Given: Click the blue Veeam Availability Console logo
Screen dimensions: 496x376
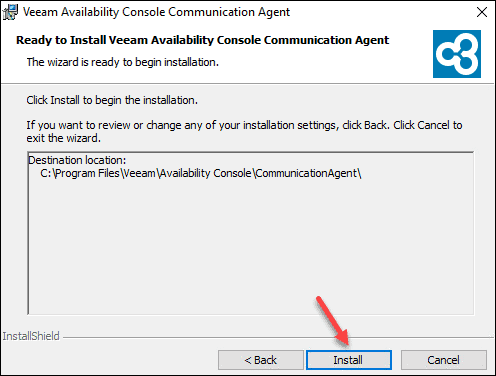Looking at the screenshot, I should tap(457, 54).
